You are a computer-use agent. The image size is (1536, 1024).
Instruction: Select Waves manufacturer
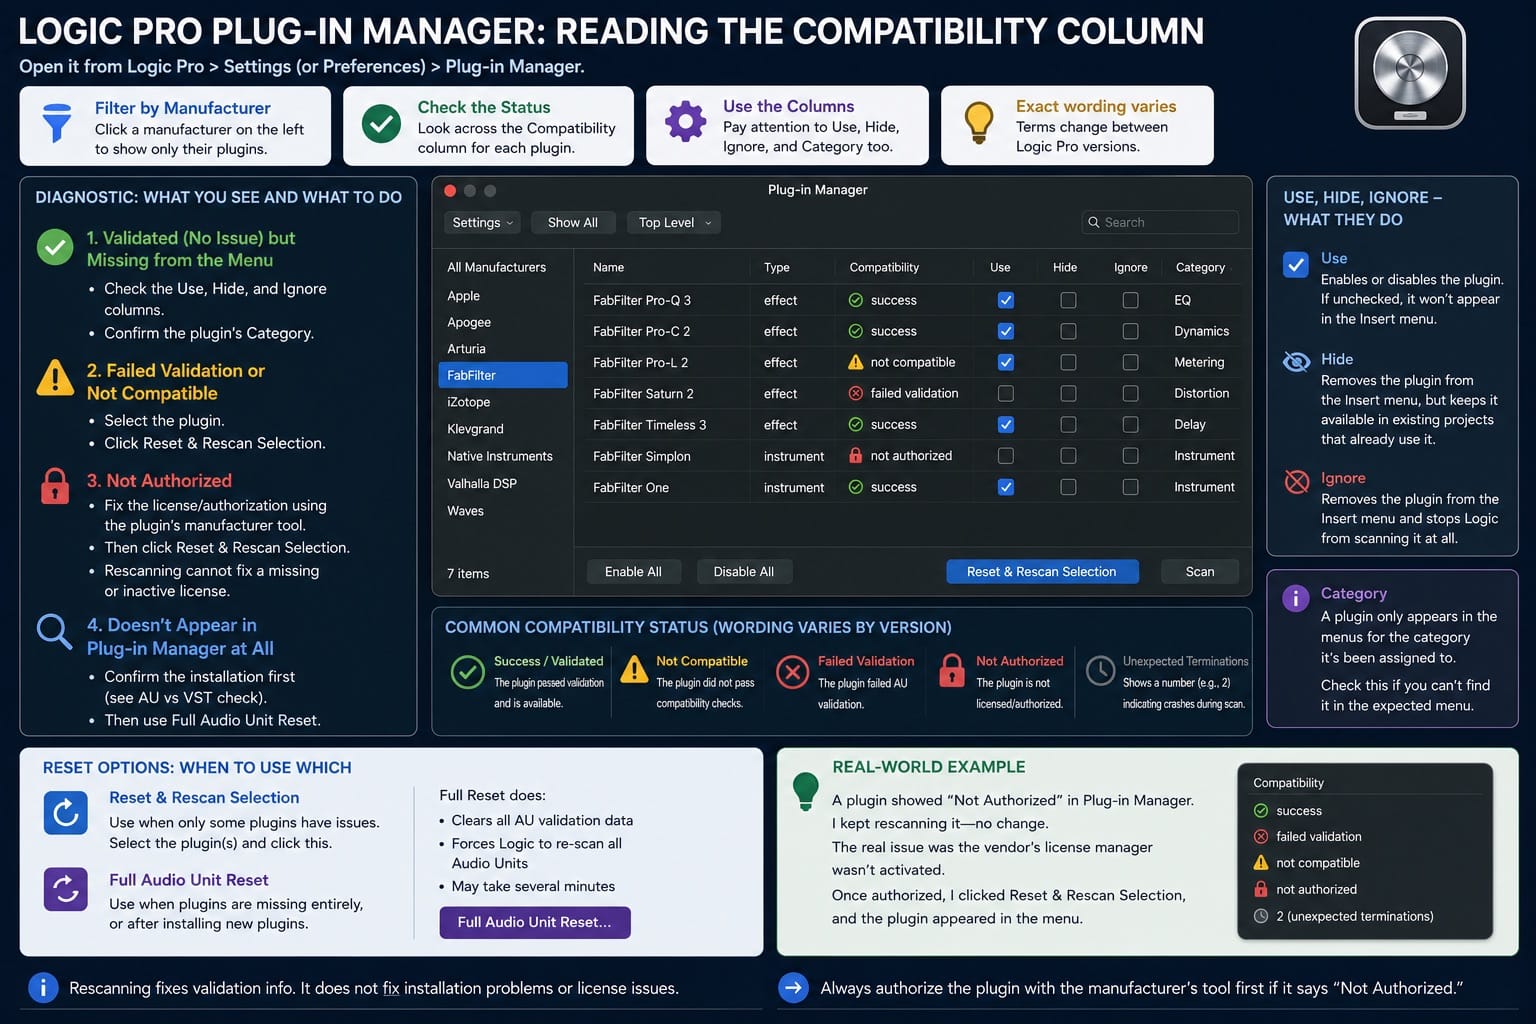[466, 510]
